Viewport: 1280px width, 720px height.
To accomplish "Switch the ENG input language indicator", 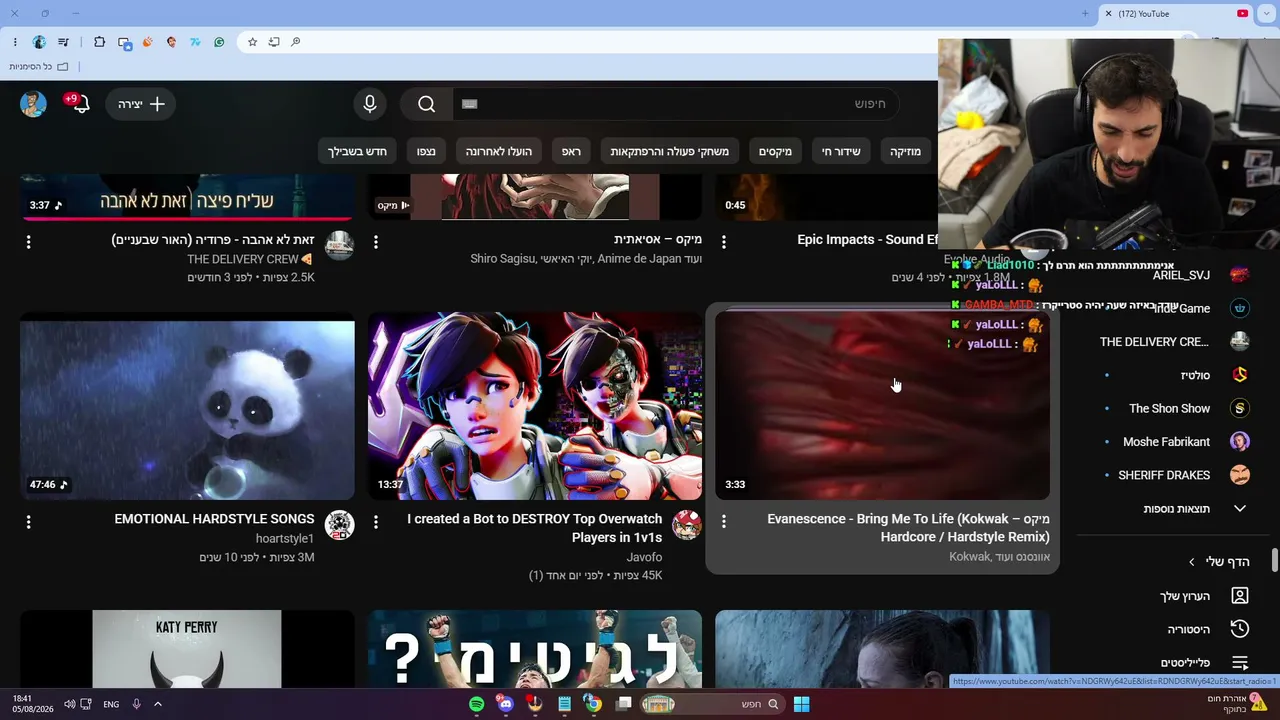I will tap(111, 704).
